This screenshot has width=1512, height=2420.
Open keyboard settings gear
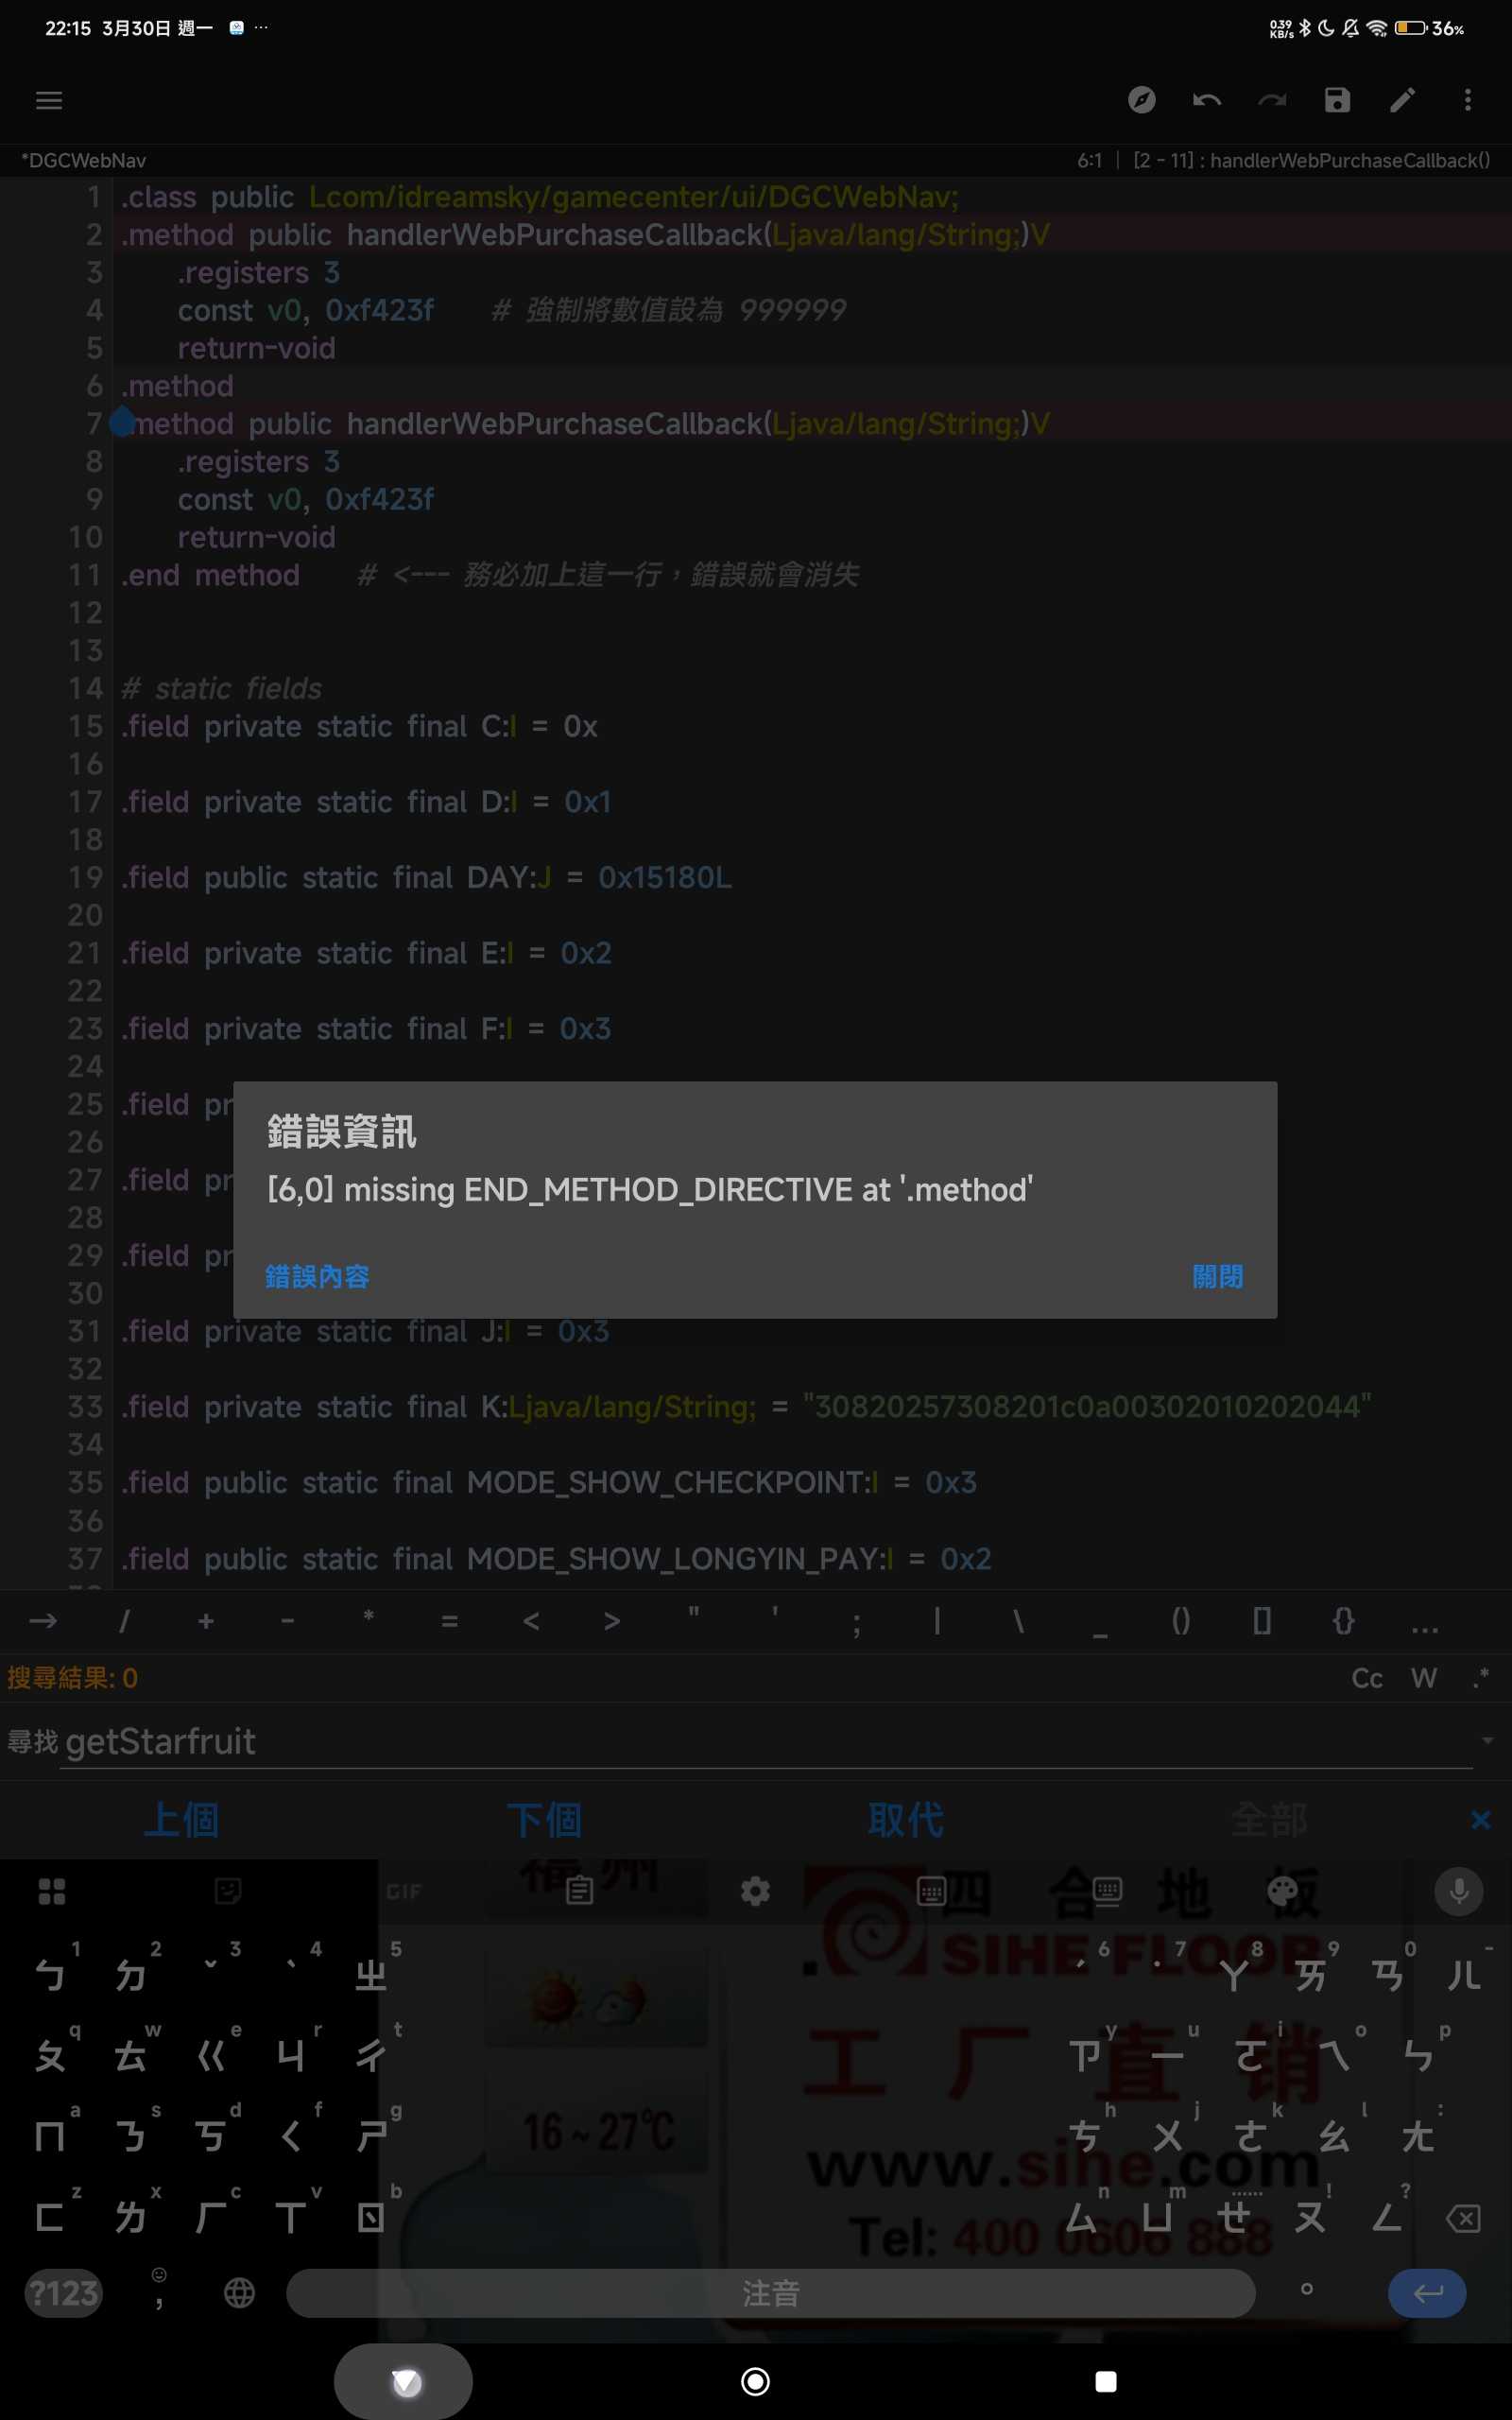point(755,1891)
